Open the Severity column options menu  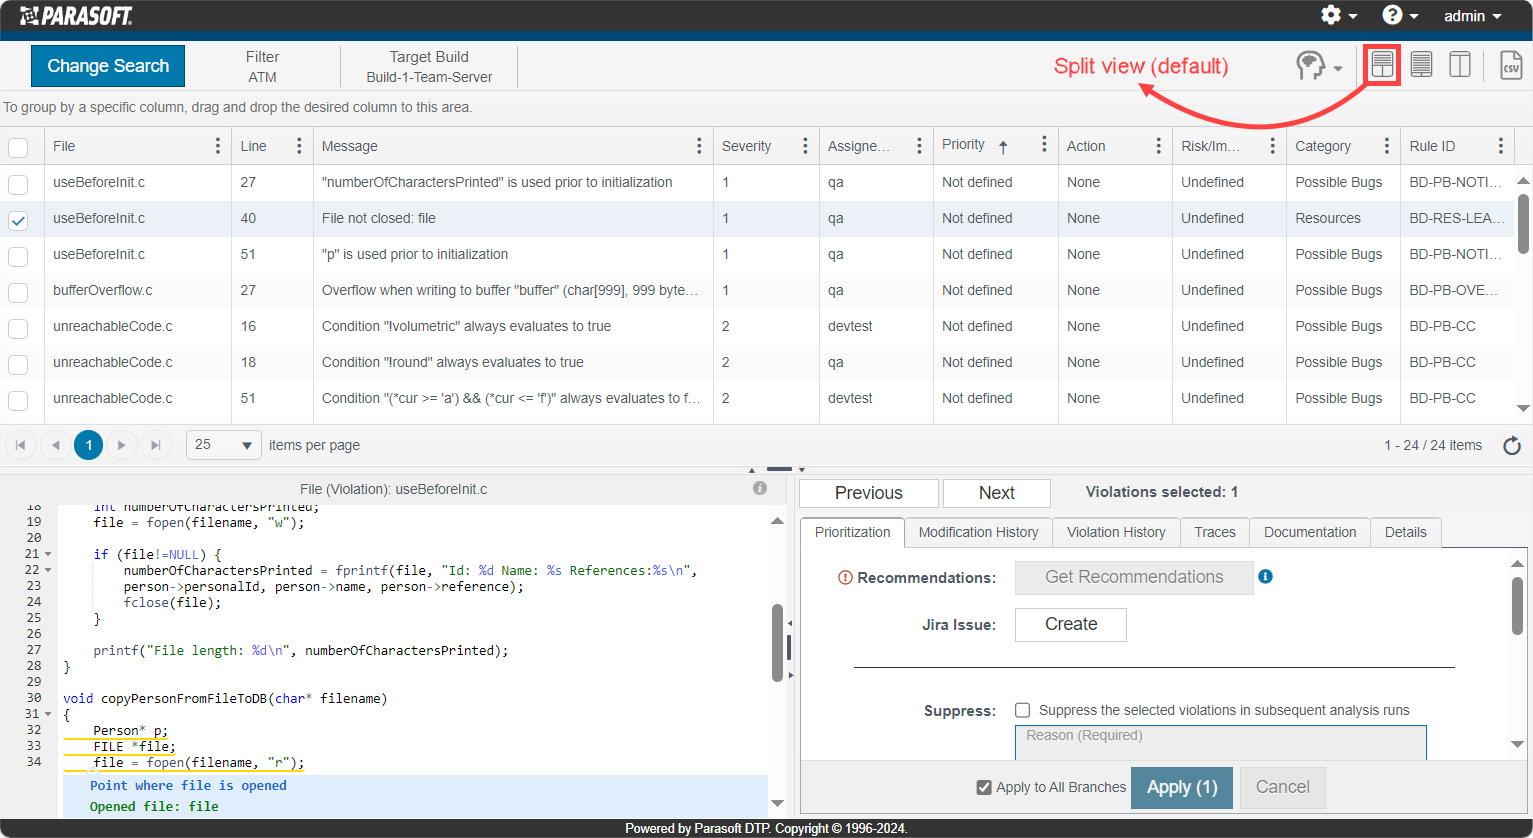805,146
